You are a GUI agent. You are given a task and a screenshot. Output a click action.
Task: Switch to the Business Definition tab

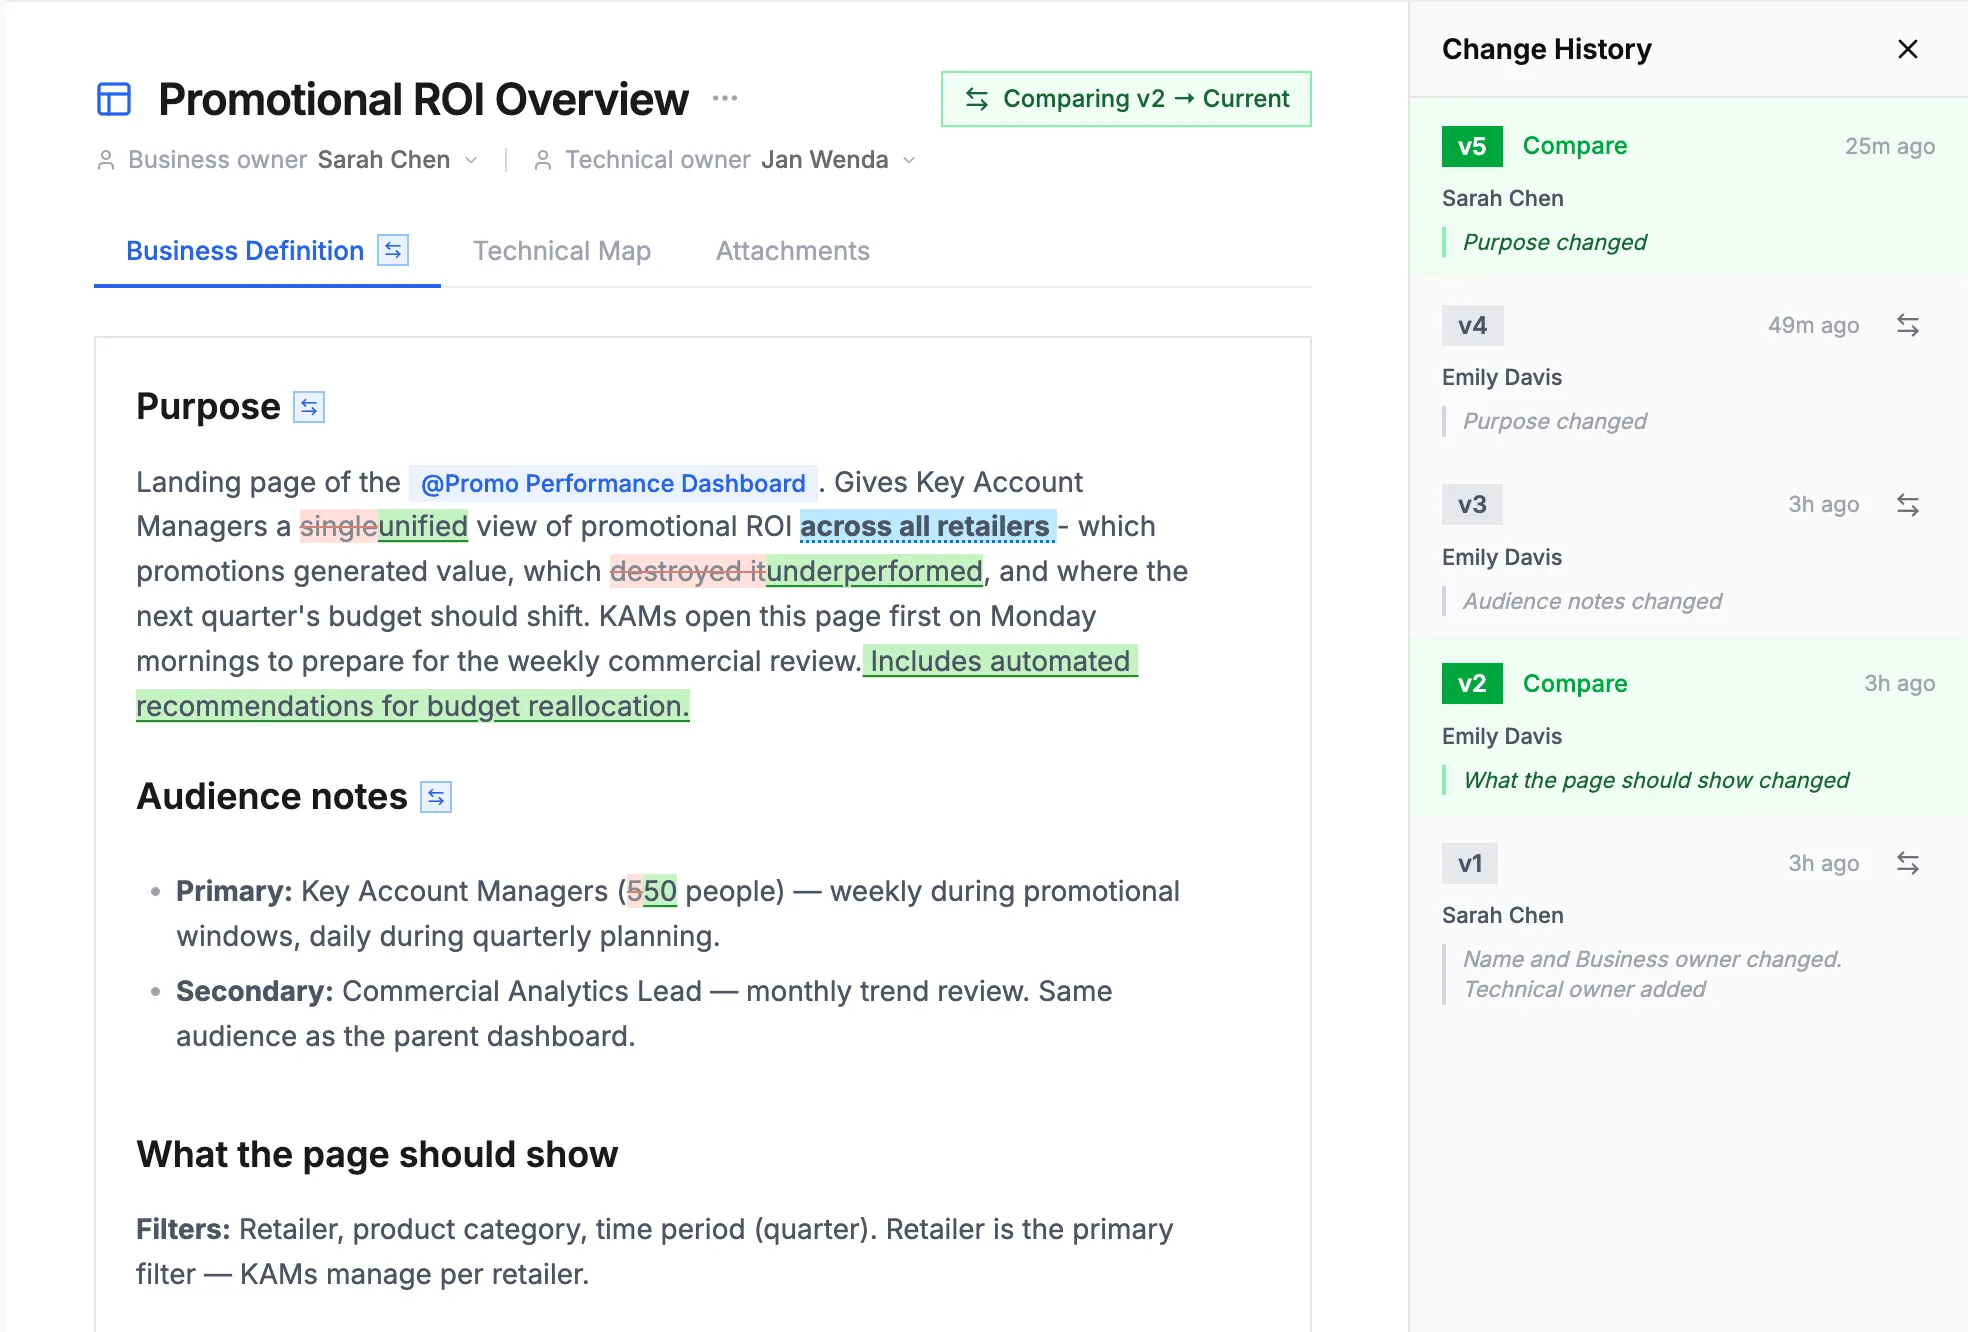tap(267, 251)
